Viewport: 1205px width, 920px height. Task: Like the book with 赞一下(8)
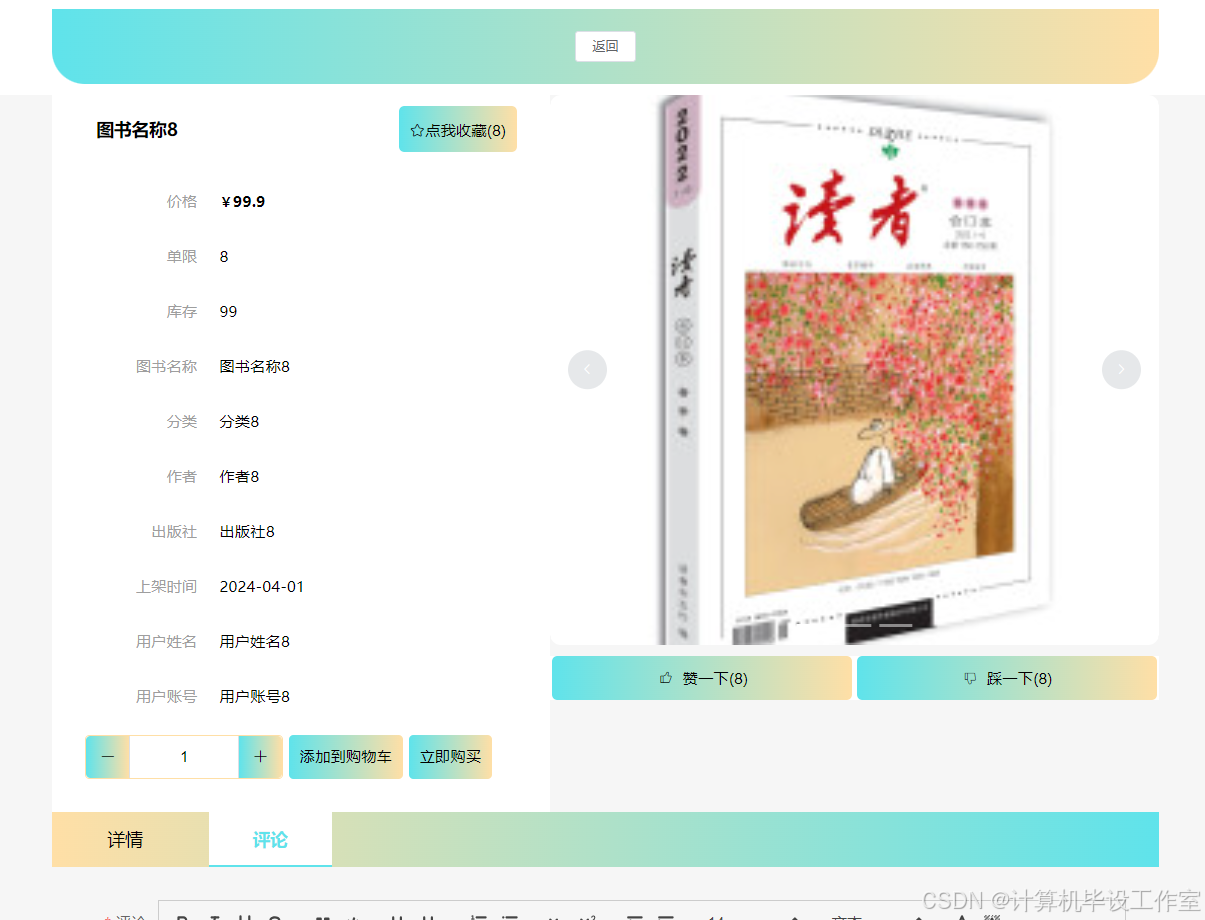[x=702, y=678]
